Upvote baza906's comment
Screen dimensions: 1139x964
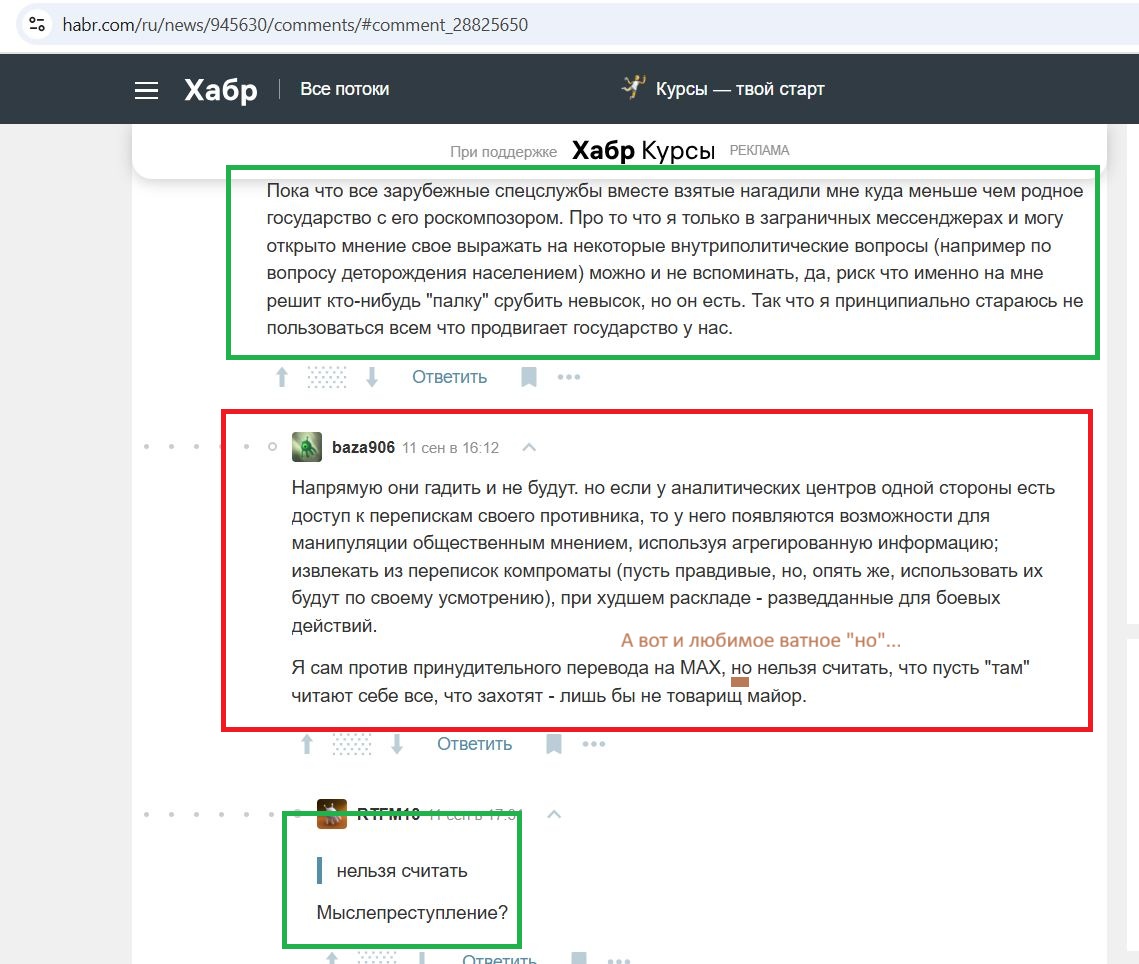307,744
